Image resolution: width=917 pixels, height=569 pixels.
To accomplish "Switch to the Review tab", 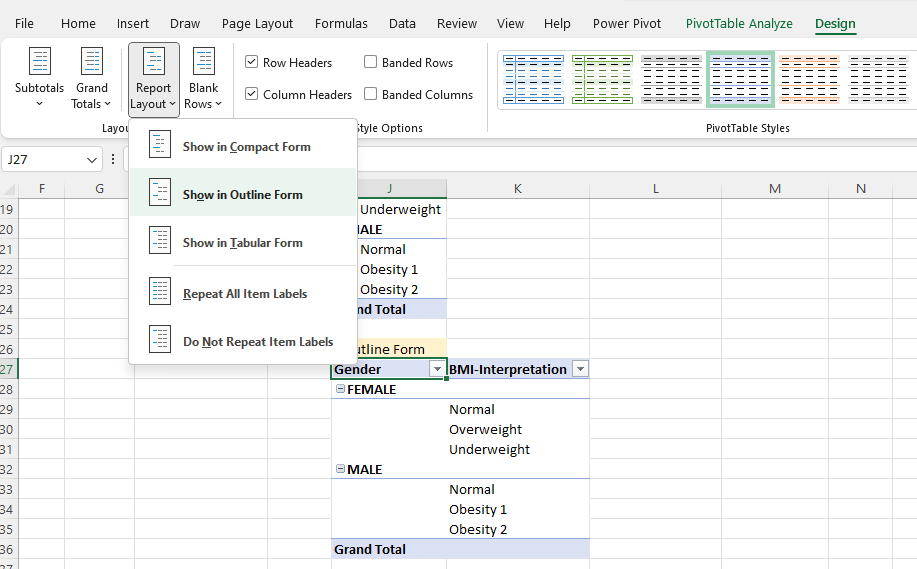I will pos(457,23).
